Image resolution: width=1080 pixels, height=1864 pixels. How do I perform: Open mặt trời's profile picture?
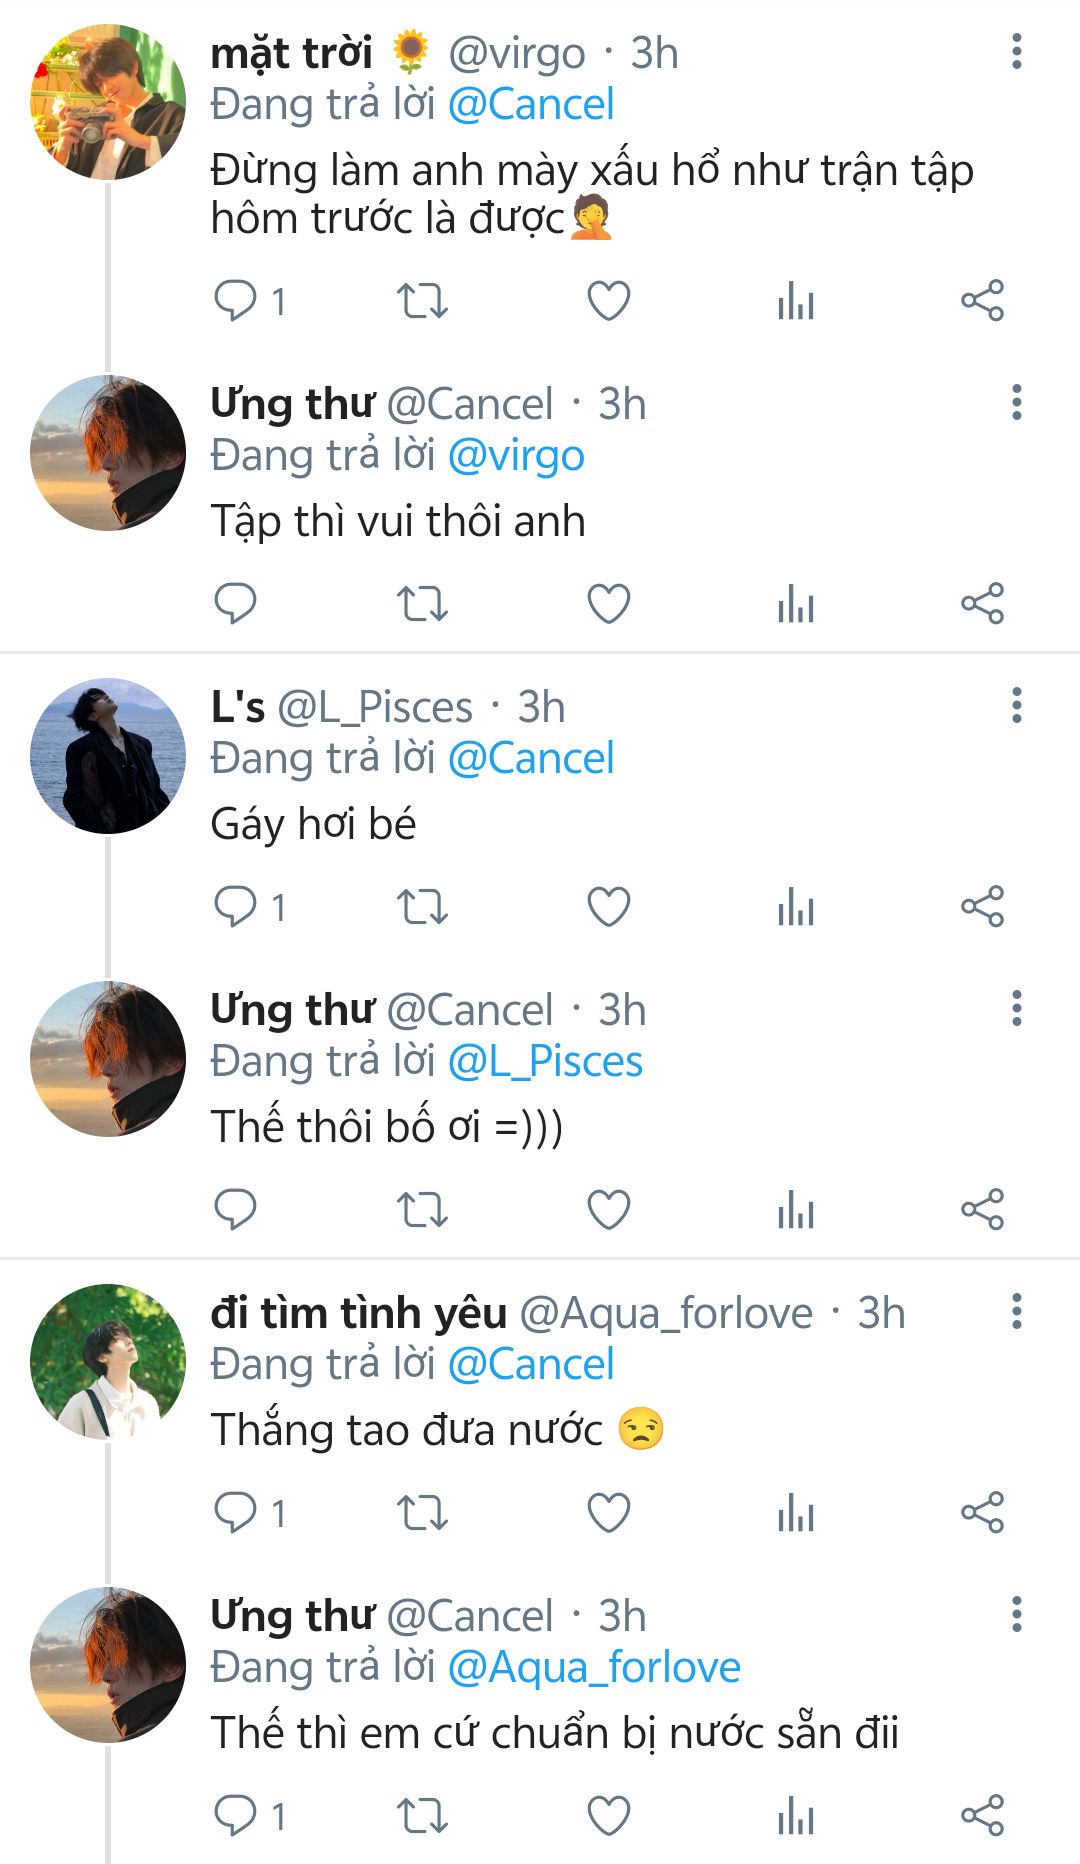click(x=108, y=103)
